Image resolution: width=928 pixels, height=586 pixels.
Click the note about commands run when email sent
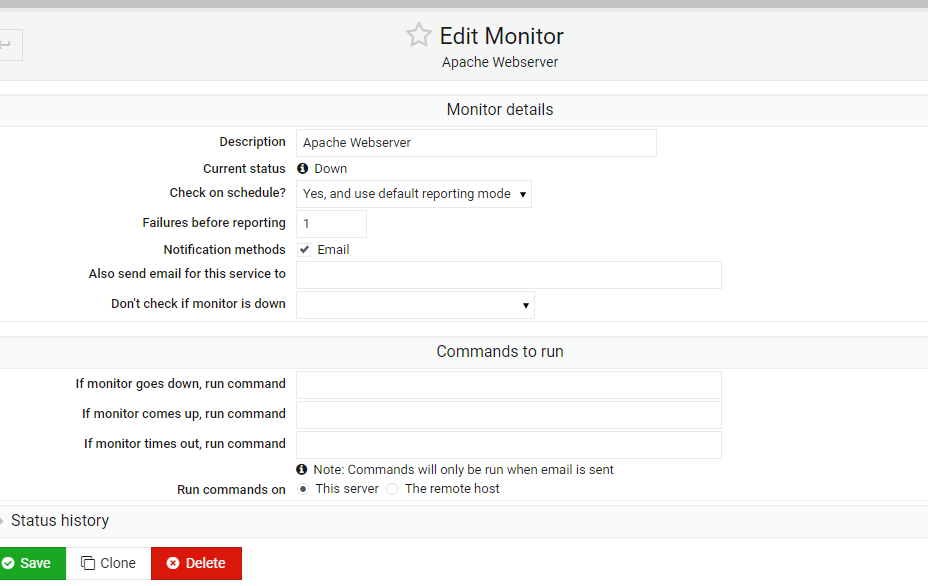point(463,469)
